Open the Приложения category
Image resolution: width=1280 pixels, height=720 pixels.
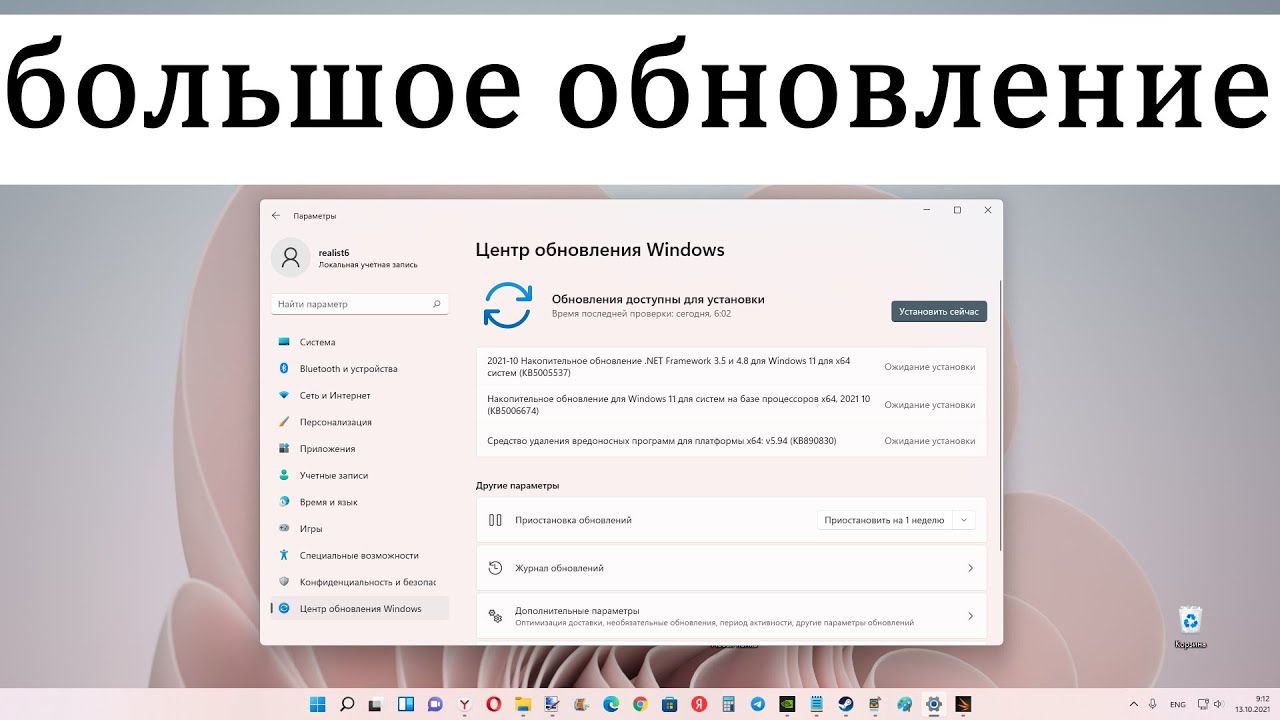(360, 449)
